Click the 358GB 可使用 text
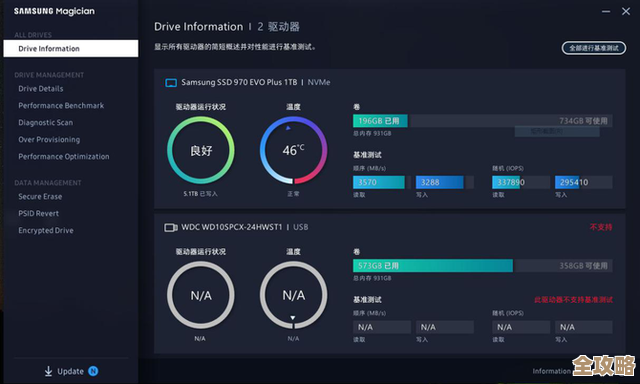 pos(583,266)
